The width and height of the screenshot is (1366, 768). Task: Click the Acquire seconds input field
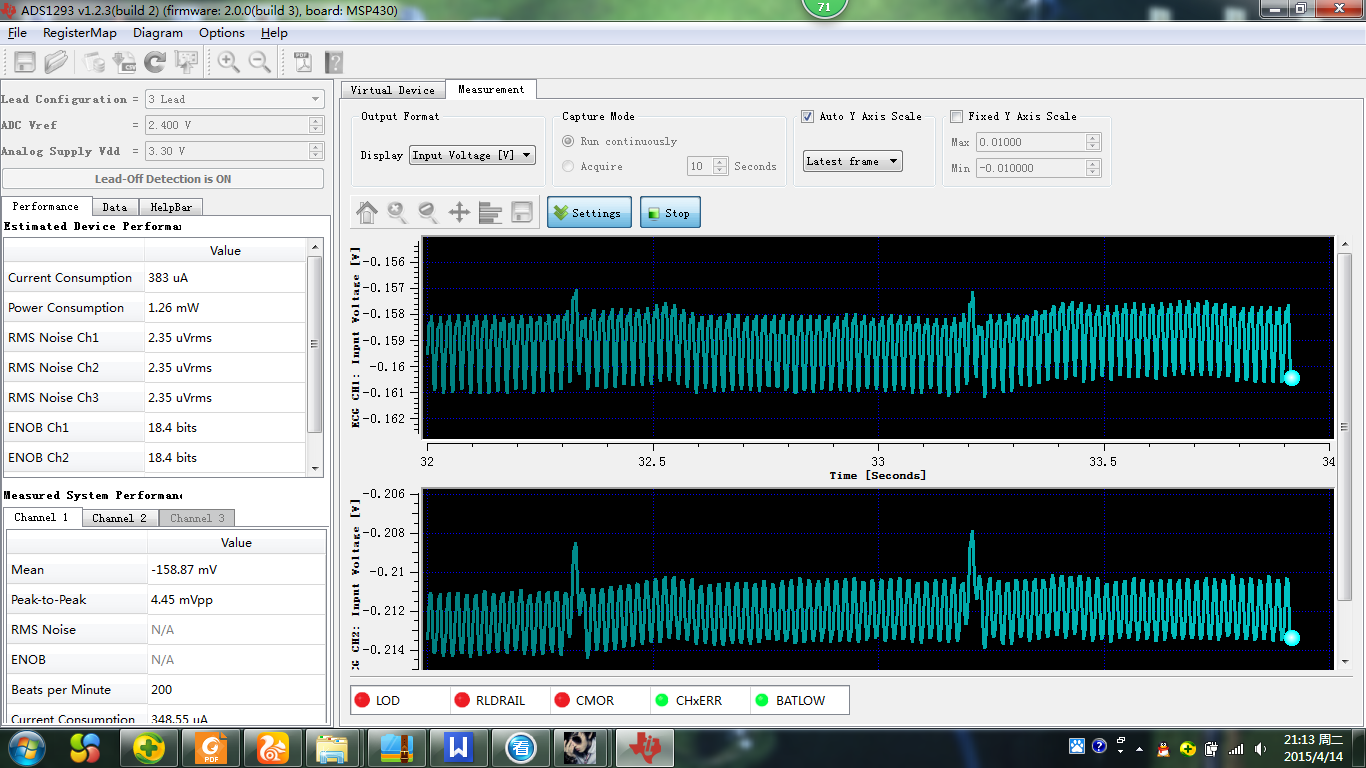click(700, 167)
